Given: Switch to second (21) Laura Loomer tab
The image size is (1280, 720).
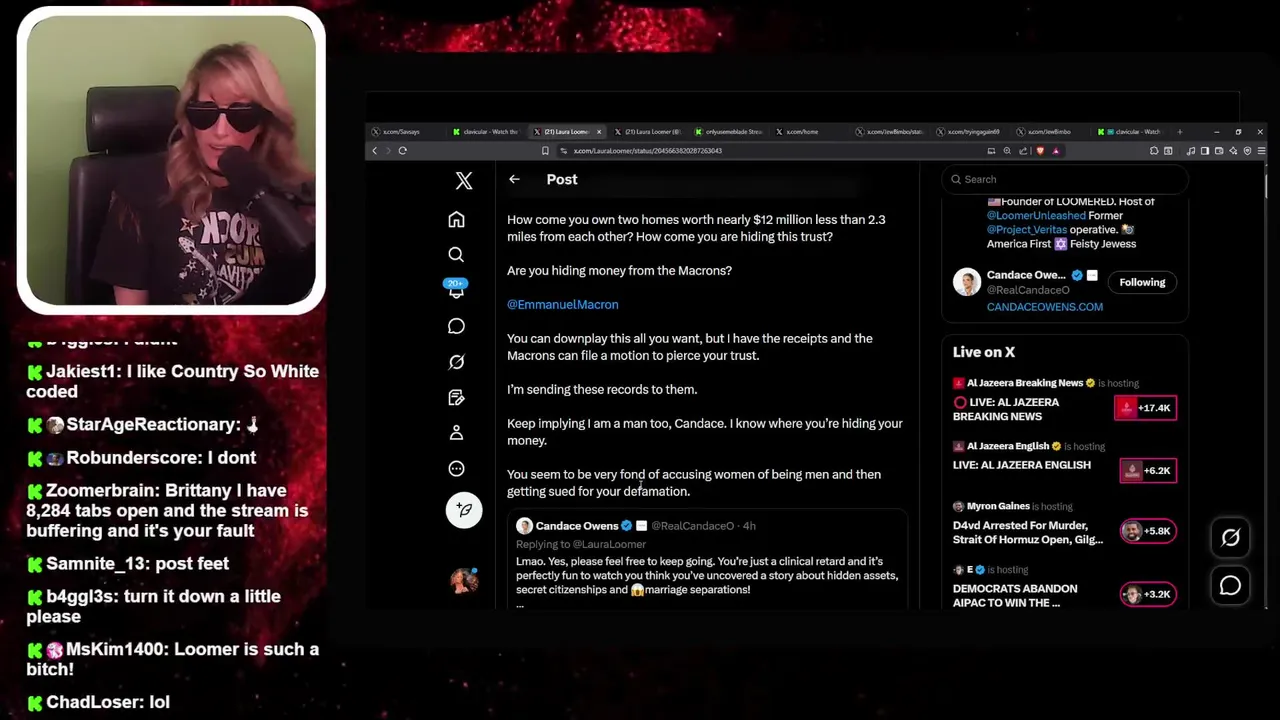Looking at the screenshot, I should (x=648, y=132).
